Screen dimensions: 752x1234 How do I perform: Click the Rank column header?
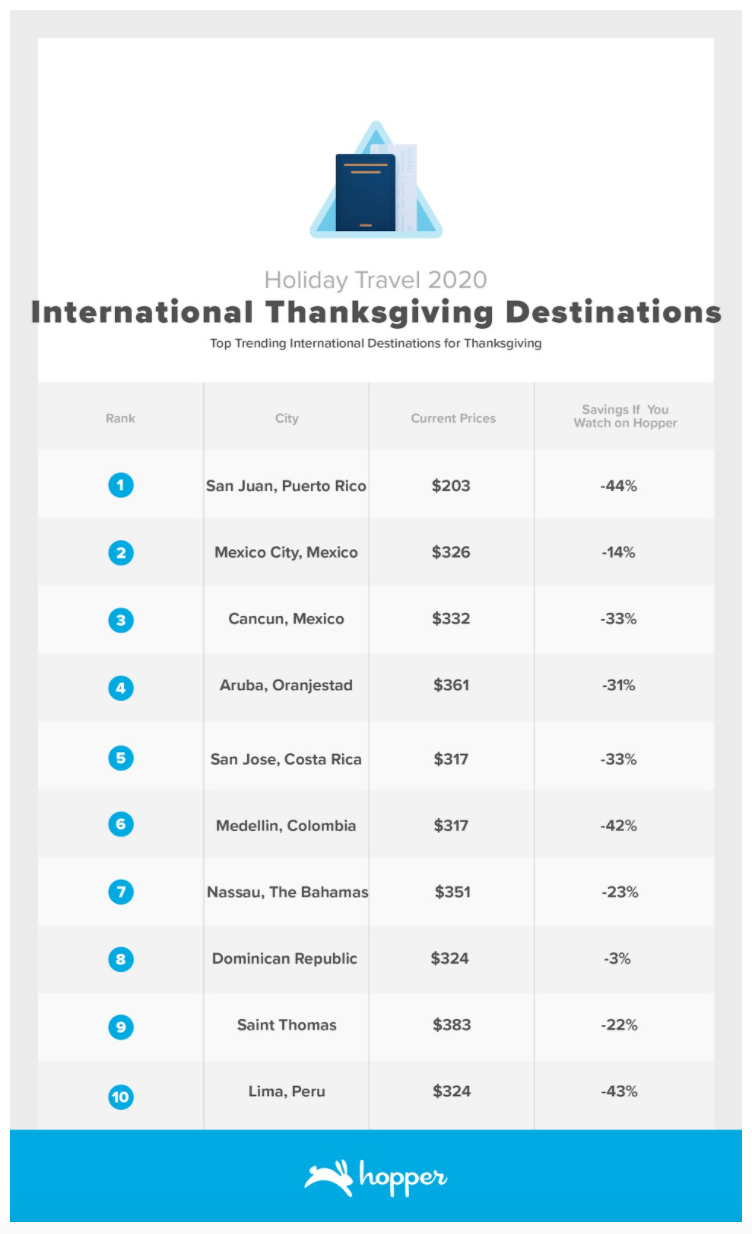[x=120, y=418]
